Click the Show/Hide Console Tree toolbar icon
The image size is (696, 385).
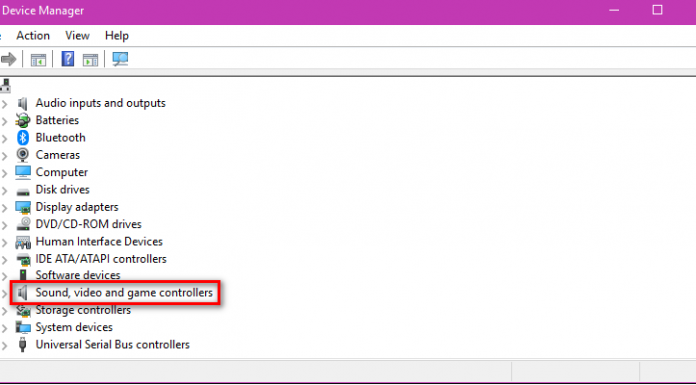(x=38, y=60)
